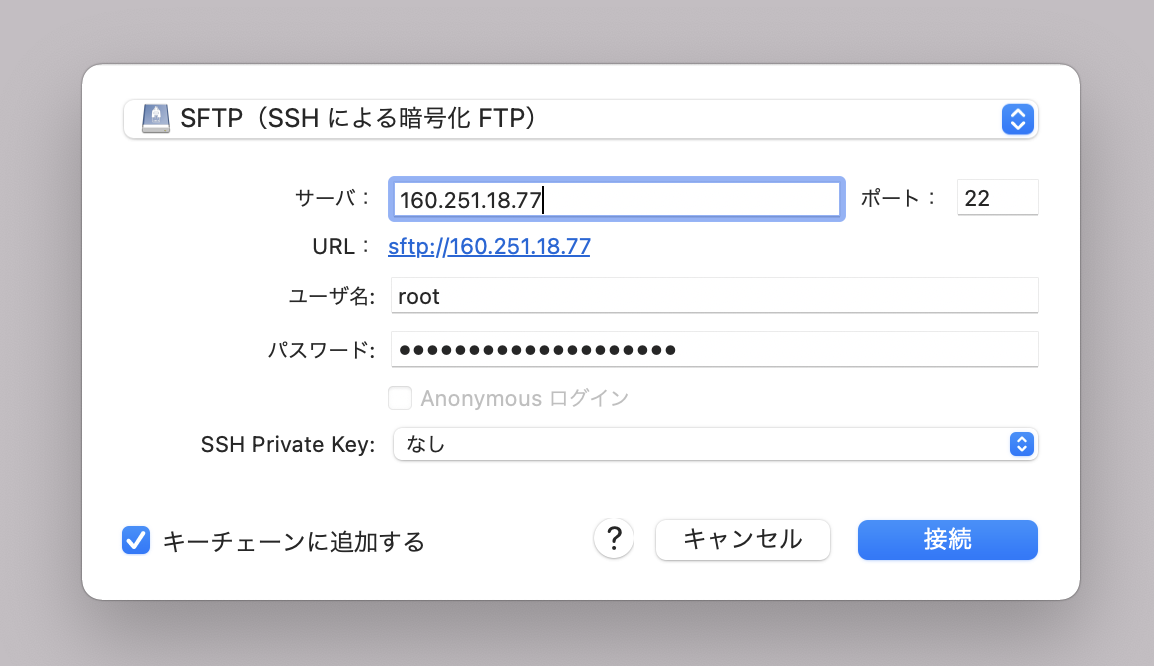This screenshot has width=1154, height=666.
Task: Click the ポート field showing 22
Action: [x=997, y=197]
